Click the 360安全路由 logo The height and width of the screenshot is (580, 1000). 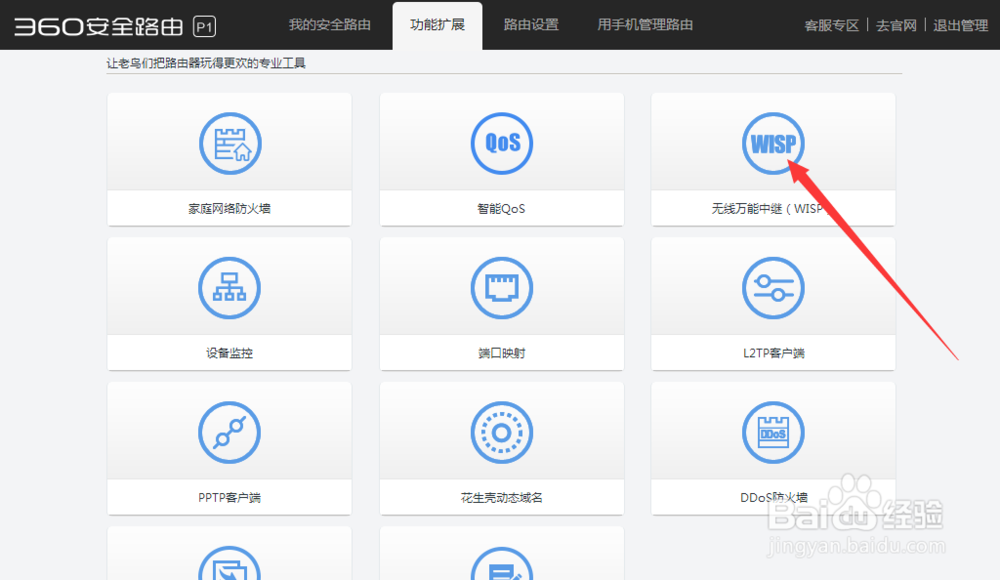coord(99,27)
